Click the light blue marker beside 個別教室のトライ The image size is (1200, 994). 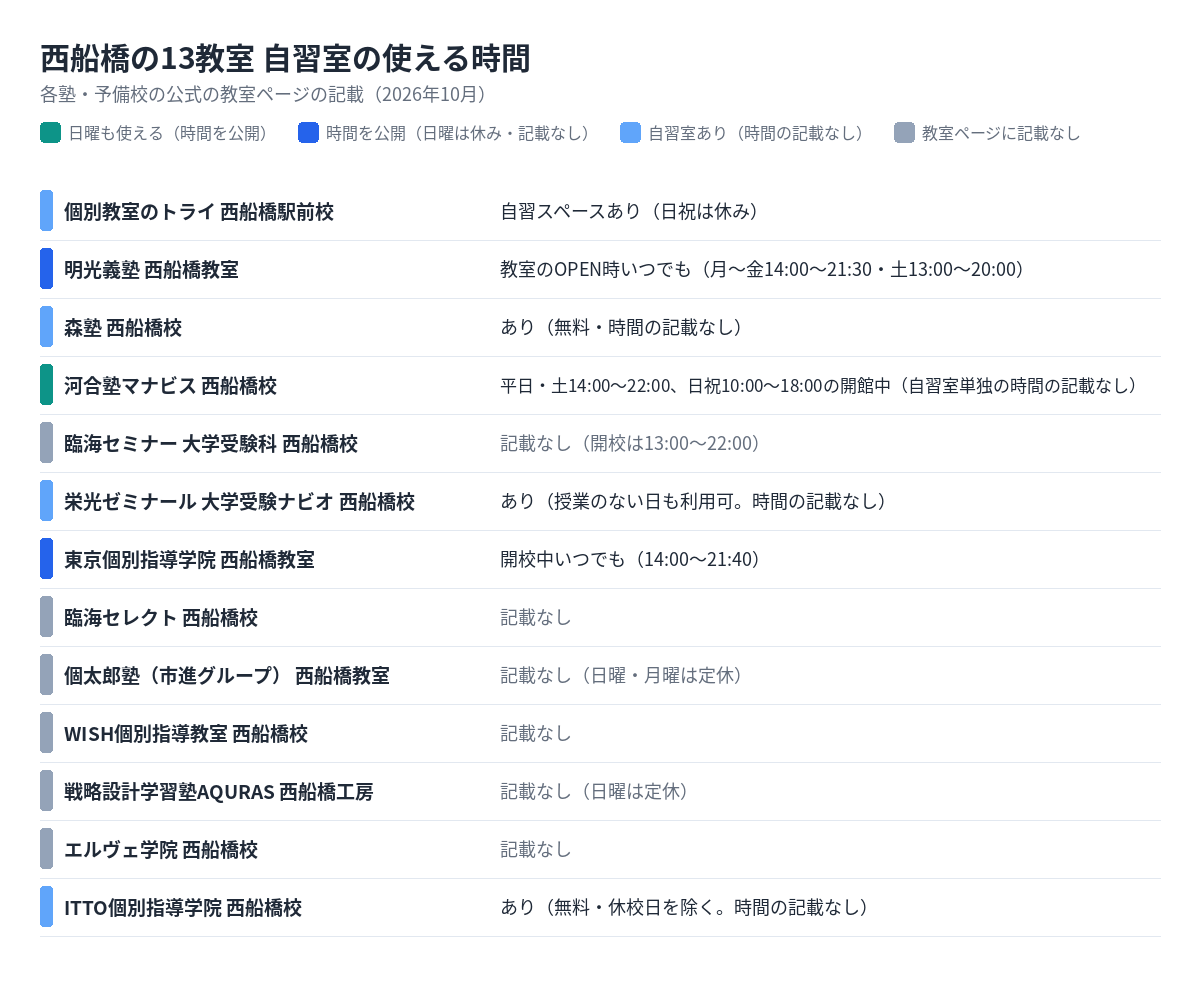[x=46, y=211]
